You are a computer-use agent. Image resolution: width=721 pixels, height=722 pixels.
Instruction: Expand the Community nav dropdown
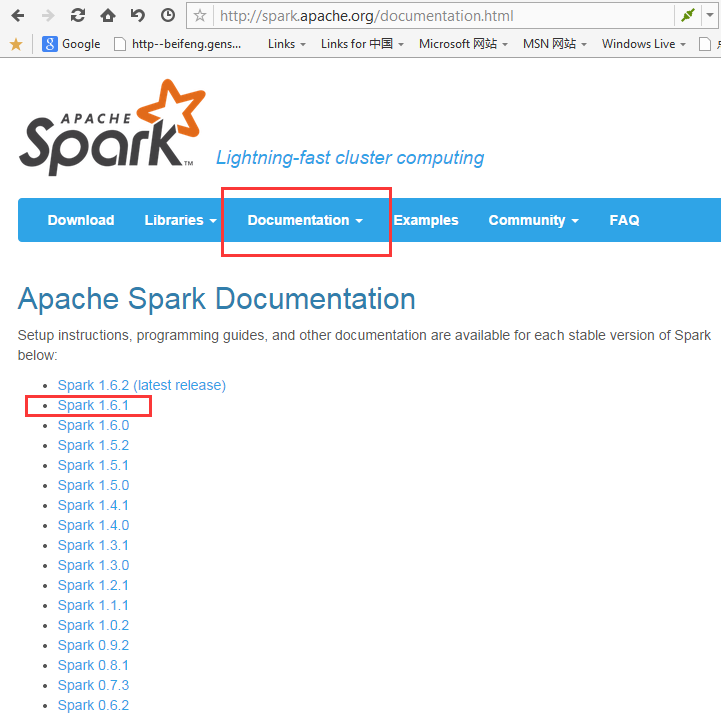(x=533, y=220)
